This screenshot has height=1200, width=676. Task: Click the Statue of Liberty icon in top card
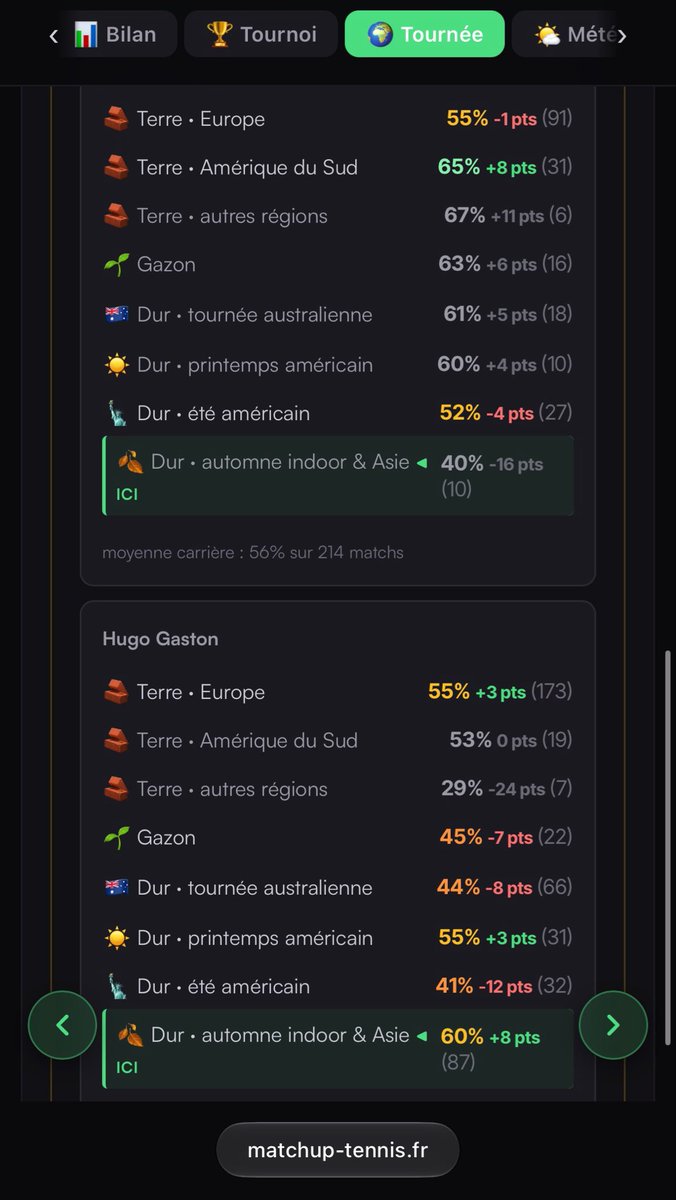pyautogui.click(x=116, y=413)
